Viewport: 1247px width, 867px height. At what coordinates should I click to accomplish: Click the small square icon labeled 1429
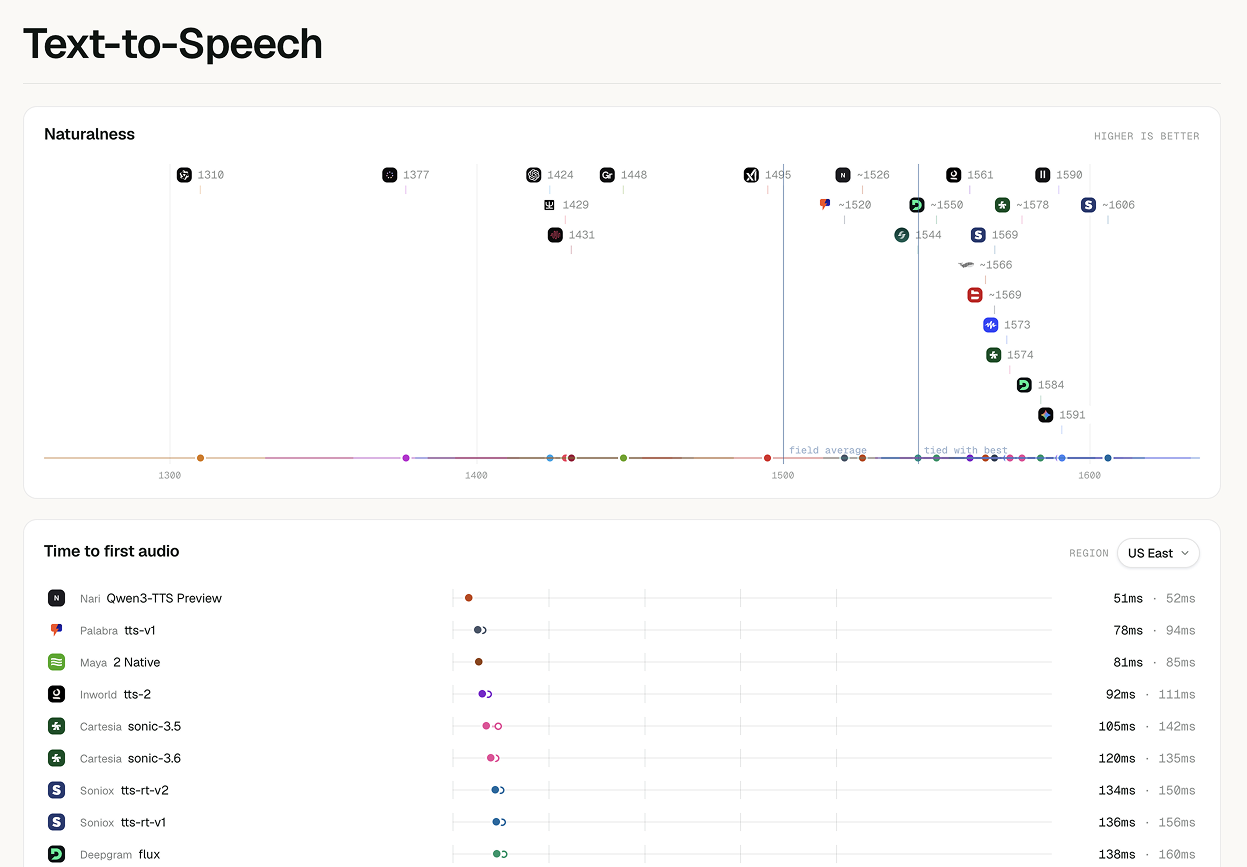549,205
